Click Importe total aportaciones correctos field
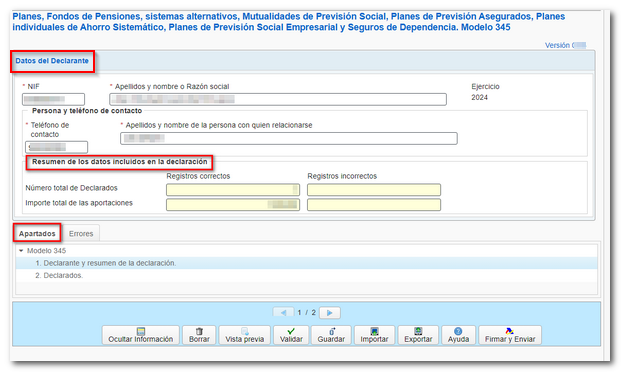This screenshot has width=621, height=372. click(233, 204)
